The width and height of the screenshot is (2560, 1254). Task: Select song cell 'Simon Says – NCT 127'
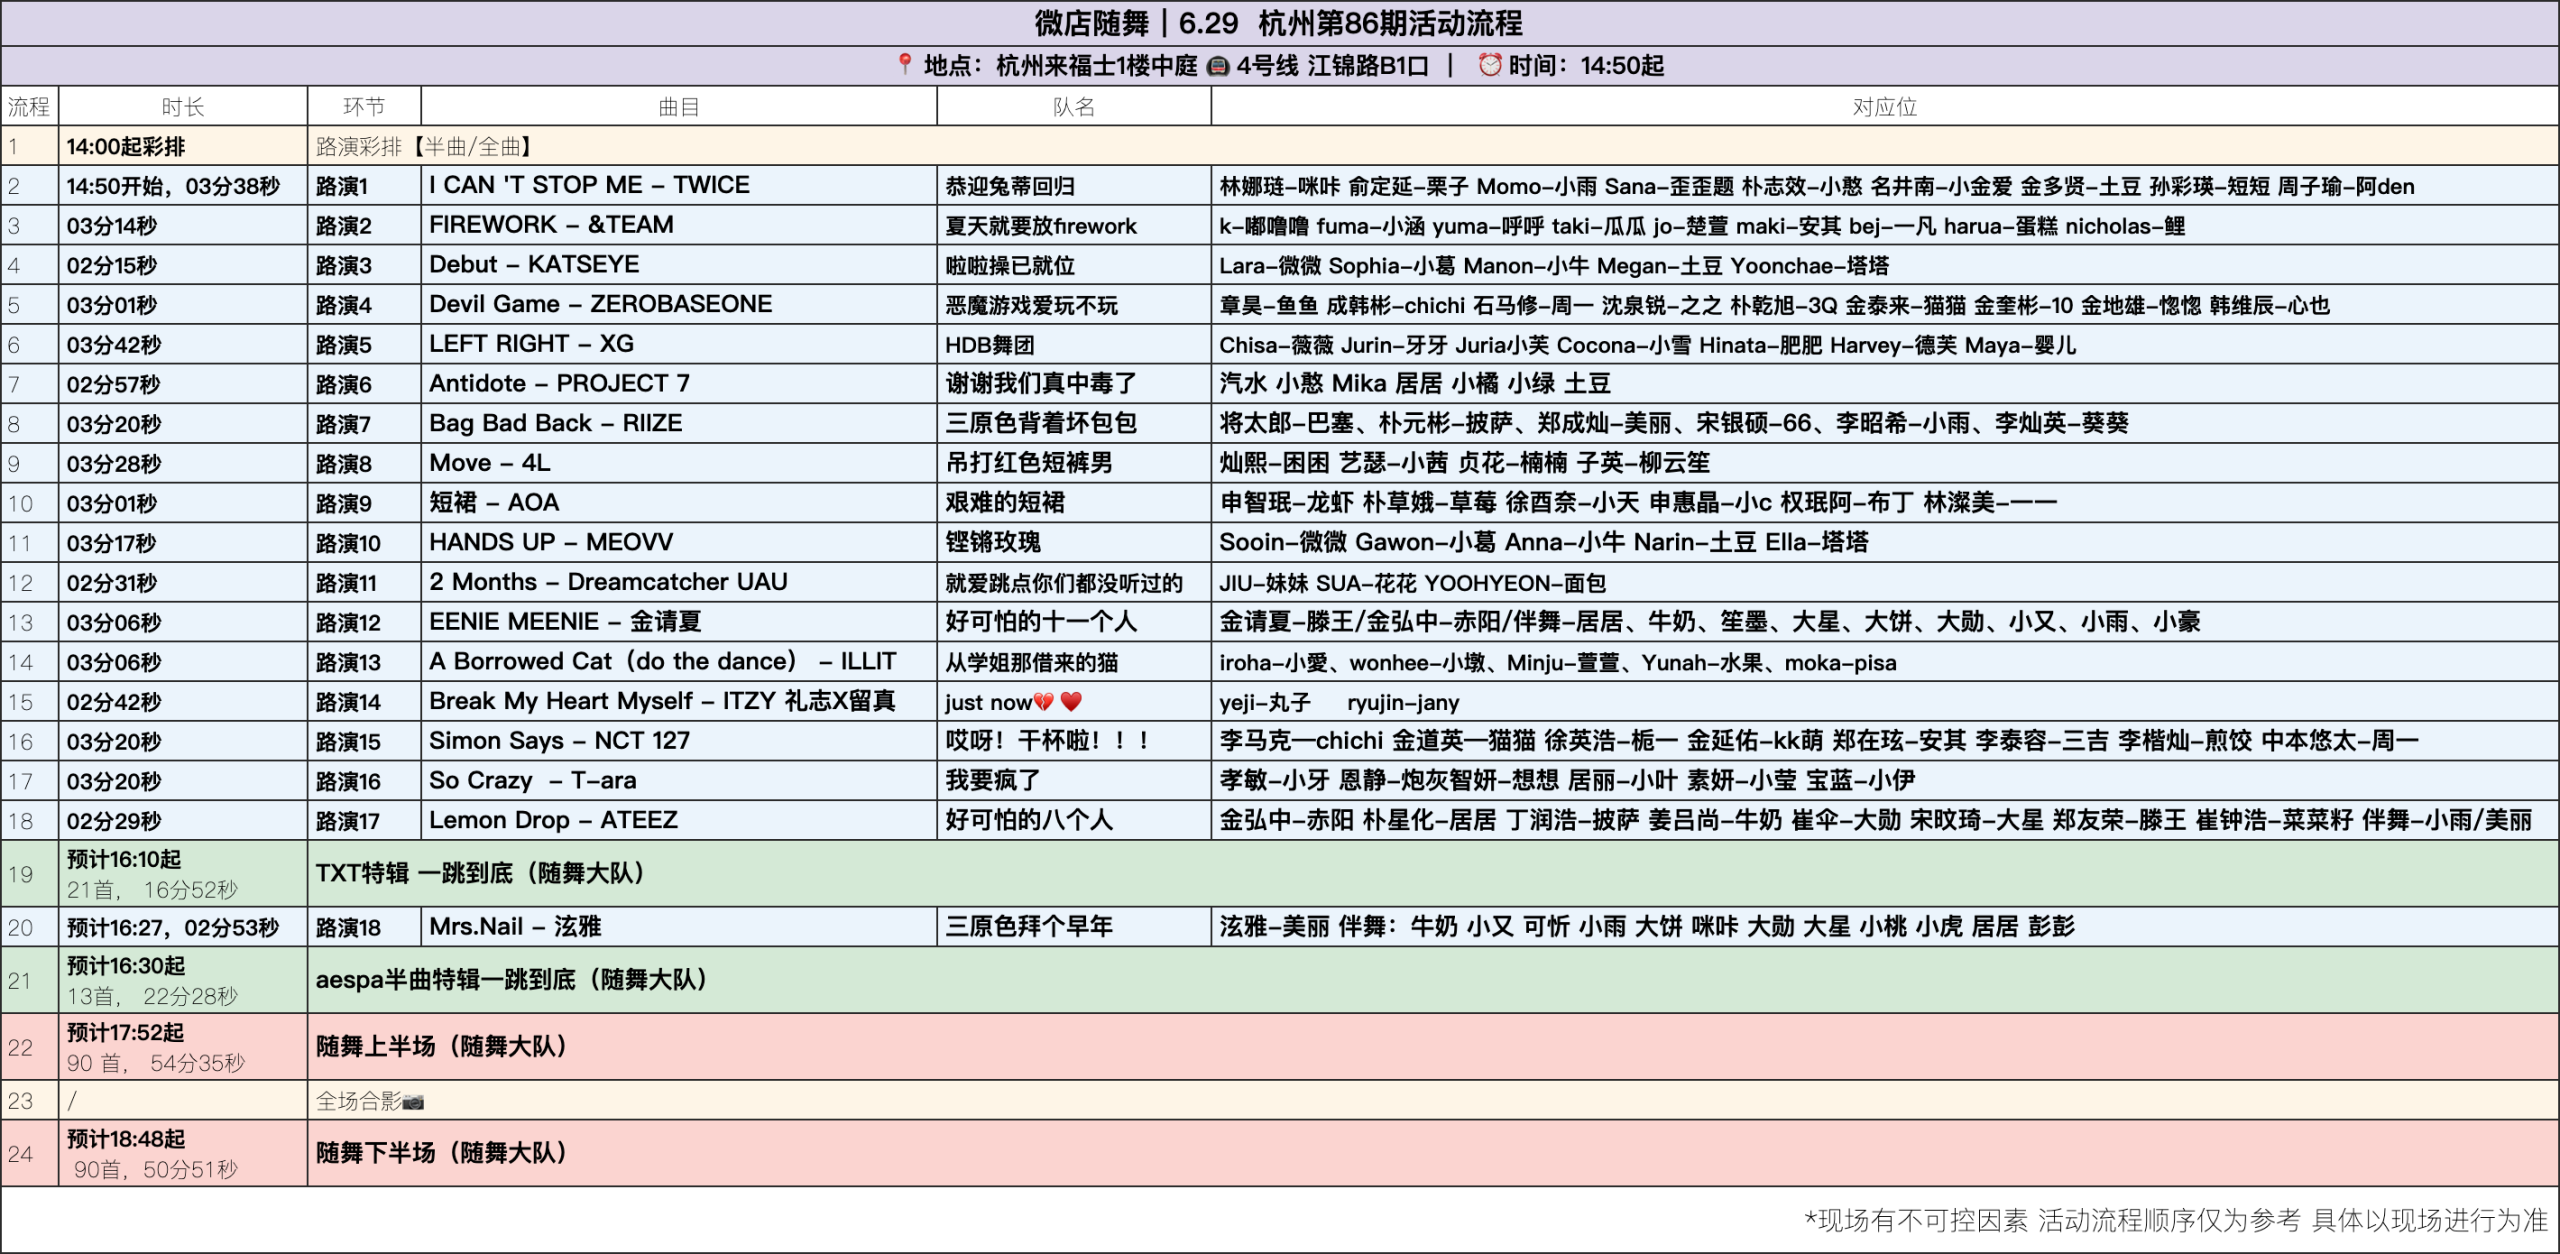pos(679,741)
